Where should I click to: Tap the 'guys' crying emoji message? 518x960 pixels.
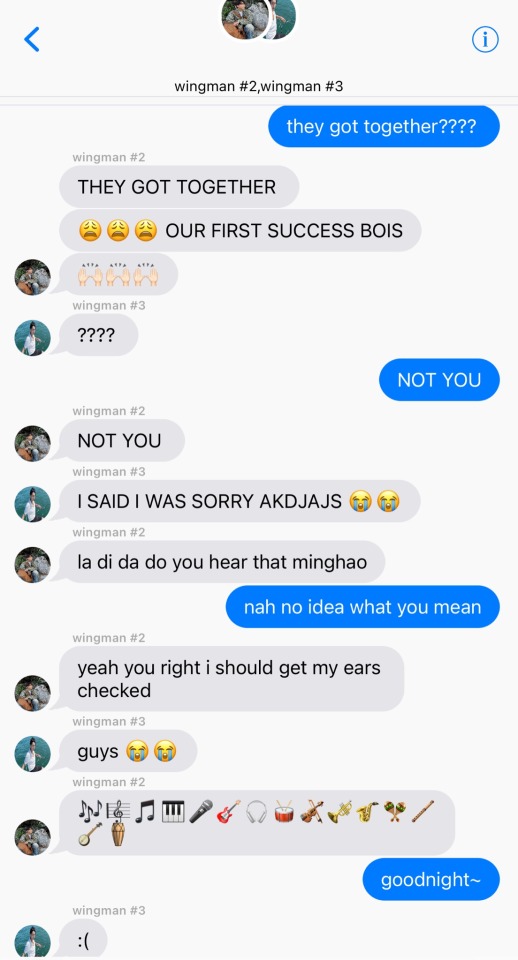pyautogui.click(x=128, y=751)
